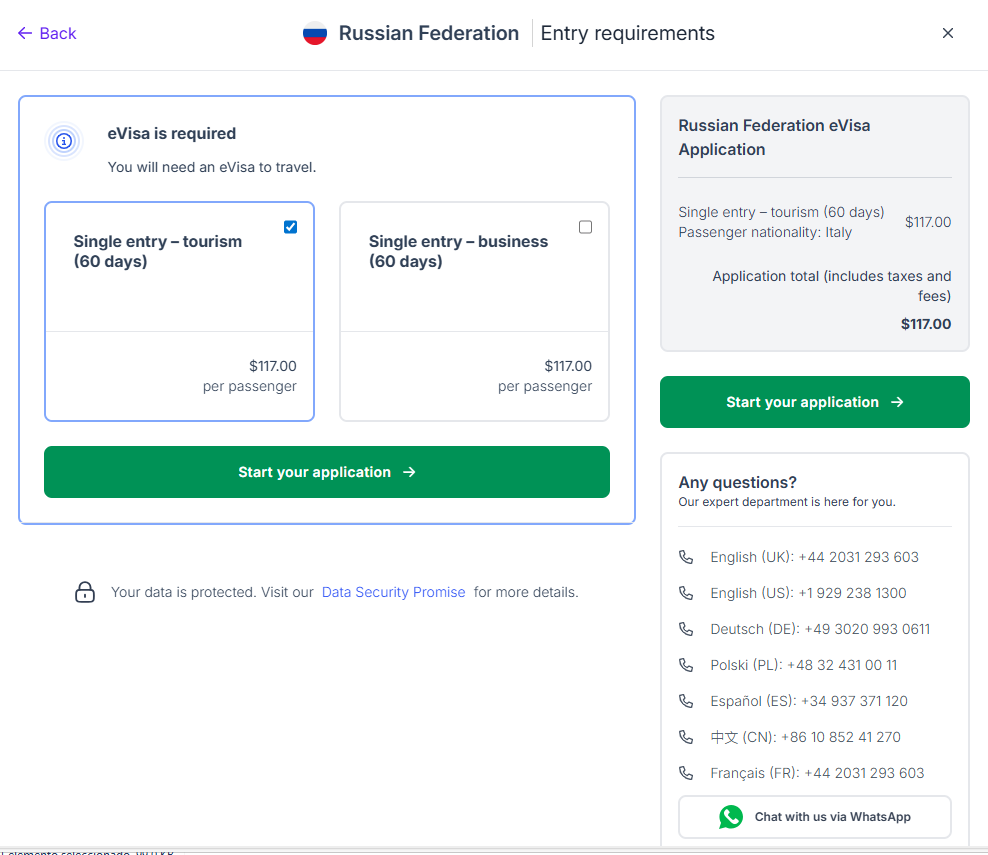Click Passenger nationality: Italy text

click(x=765, y=232)
